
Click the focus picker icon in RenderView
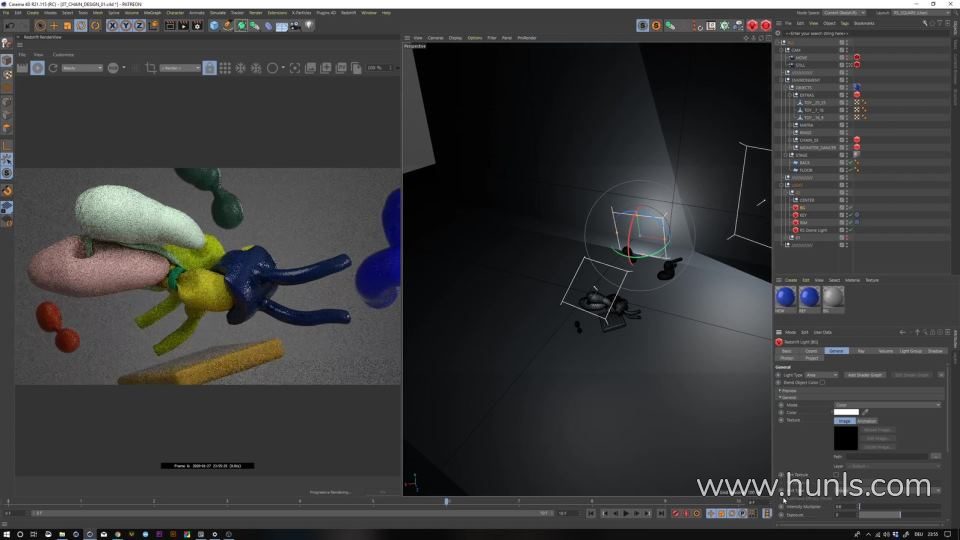click(x=295, y=68)
